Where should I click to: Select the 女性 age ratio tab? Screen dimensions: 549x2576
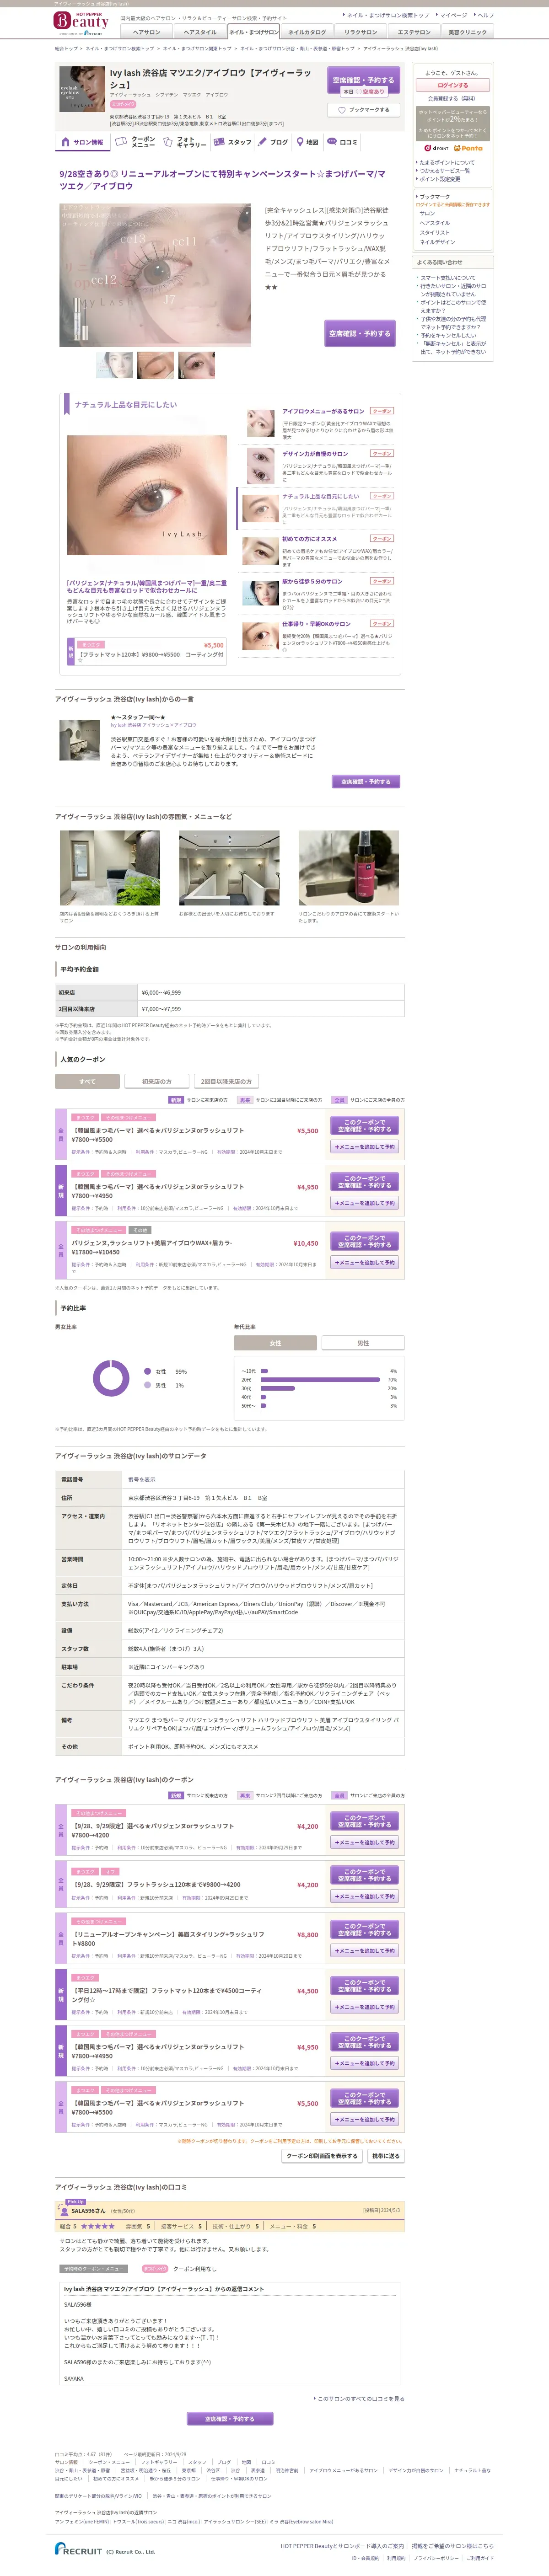click(x=276, y=1343)
